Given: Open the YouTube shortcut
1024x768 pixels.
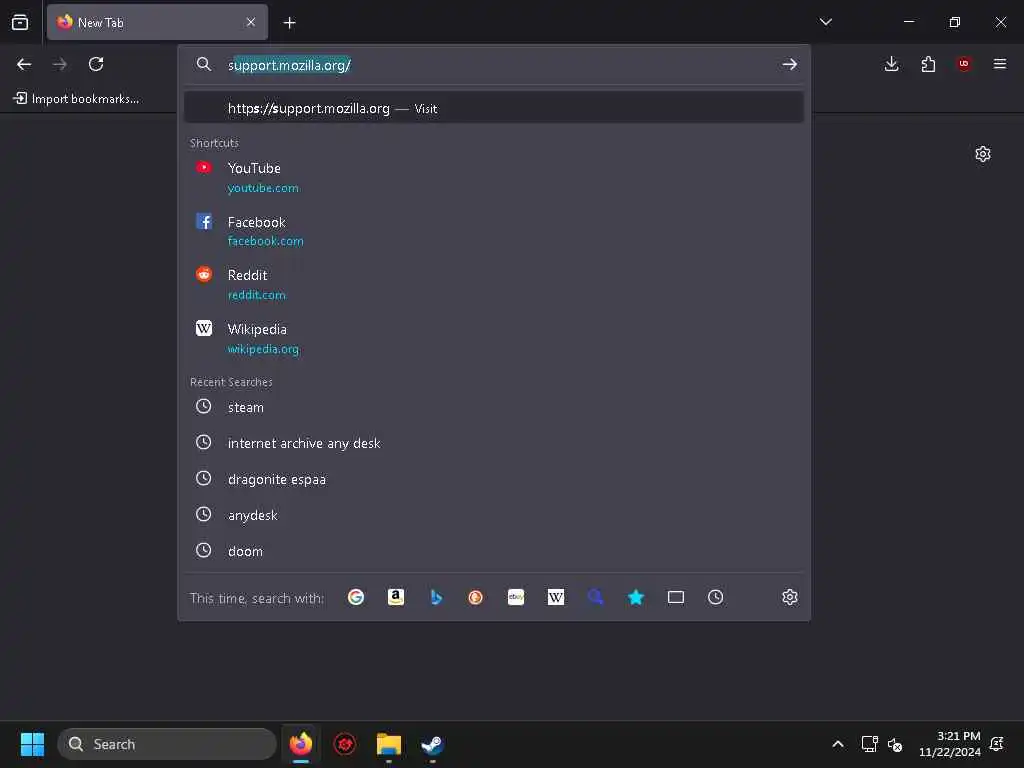Looking at the screenshot, I should tap(494, 178).
